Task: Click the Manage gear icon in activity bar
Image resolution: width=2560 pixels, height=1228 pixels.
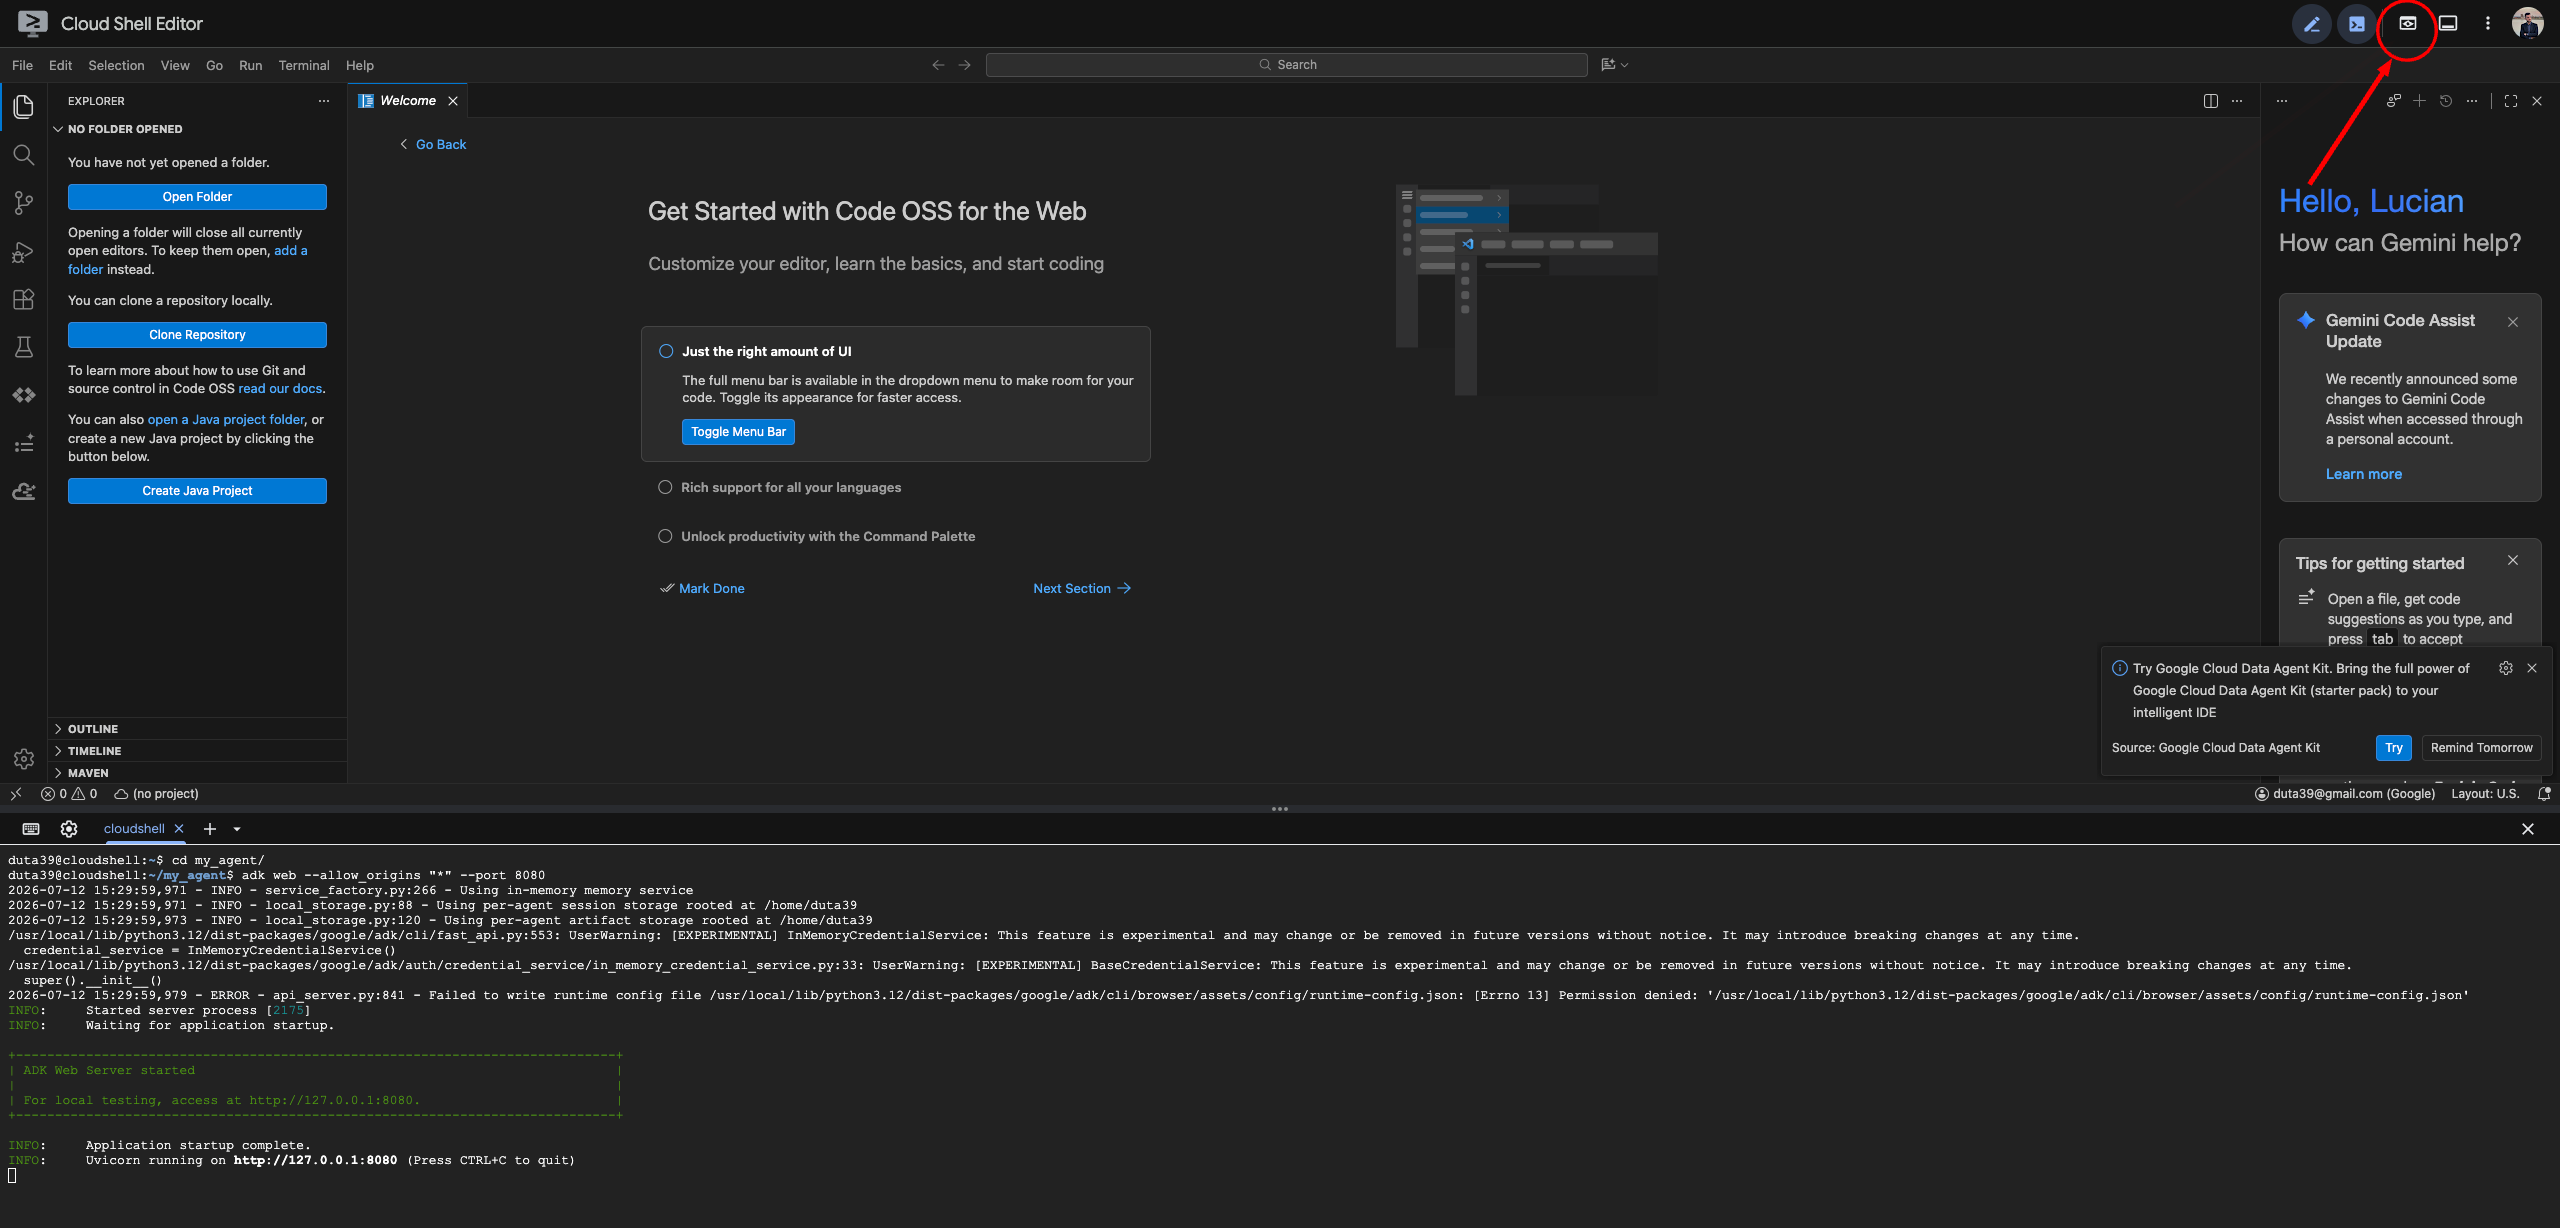Action: (x=24, y=759)
